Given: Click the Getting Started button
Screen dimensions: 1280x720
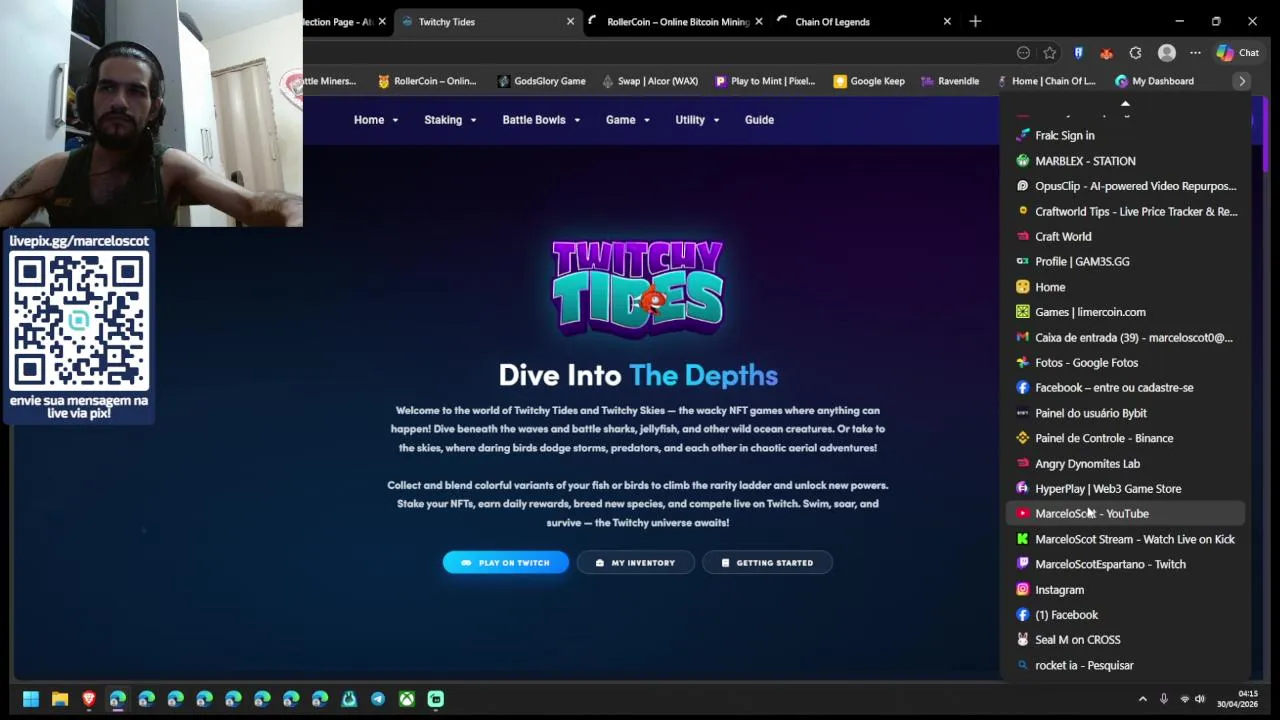Looking at the screenshot, I should tap(767, 563).
